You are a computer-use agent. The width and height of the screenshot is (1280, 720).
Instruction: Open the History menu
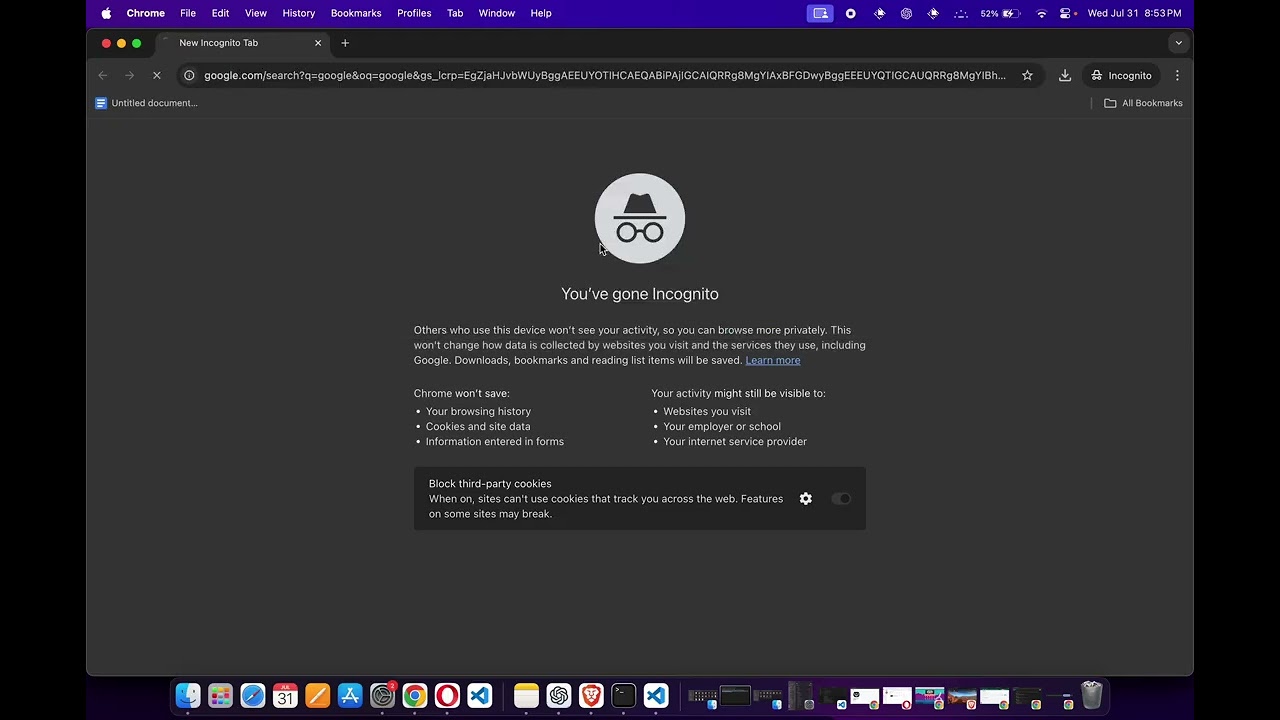[x=299, y=13]
